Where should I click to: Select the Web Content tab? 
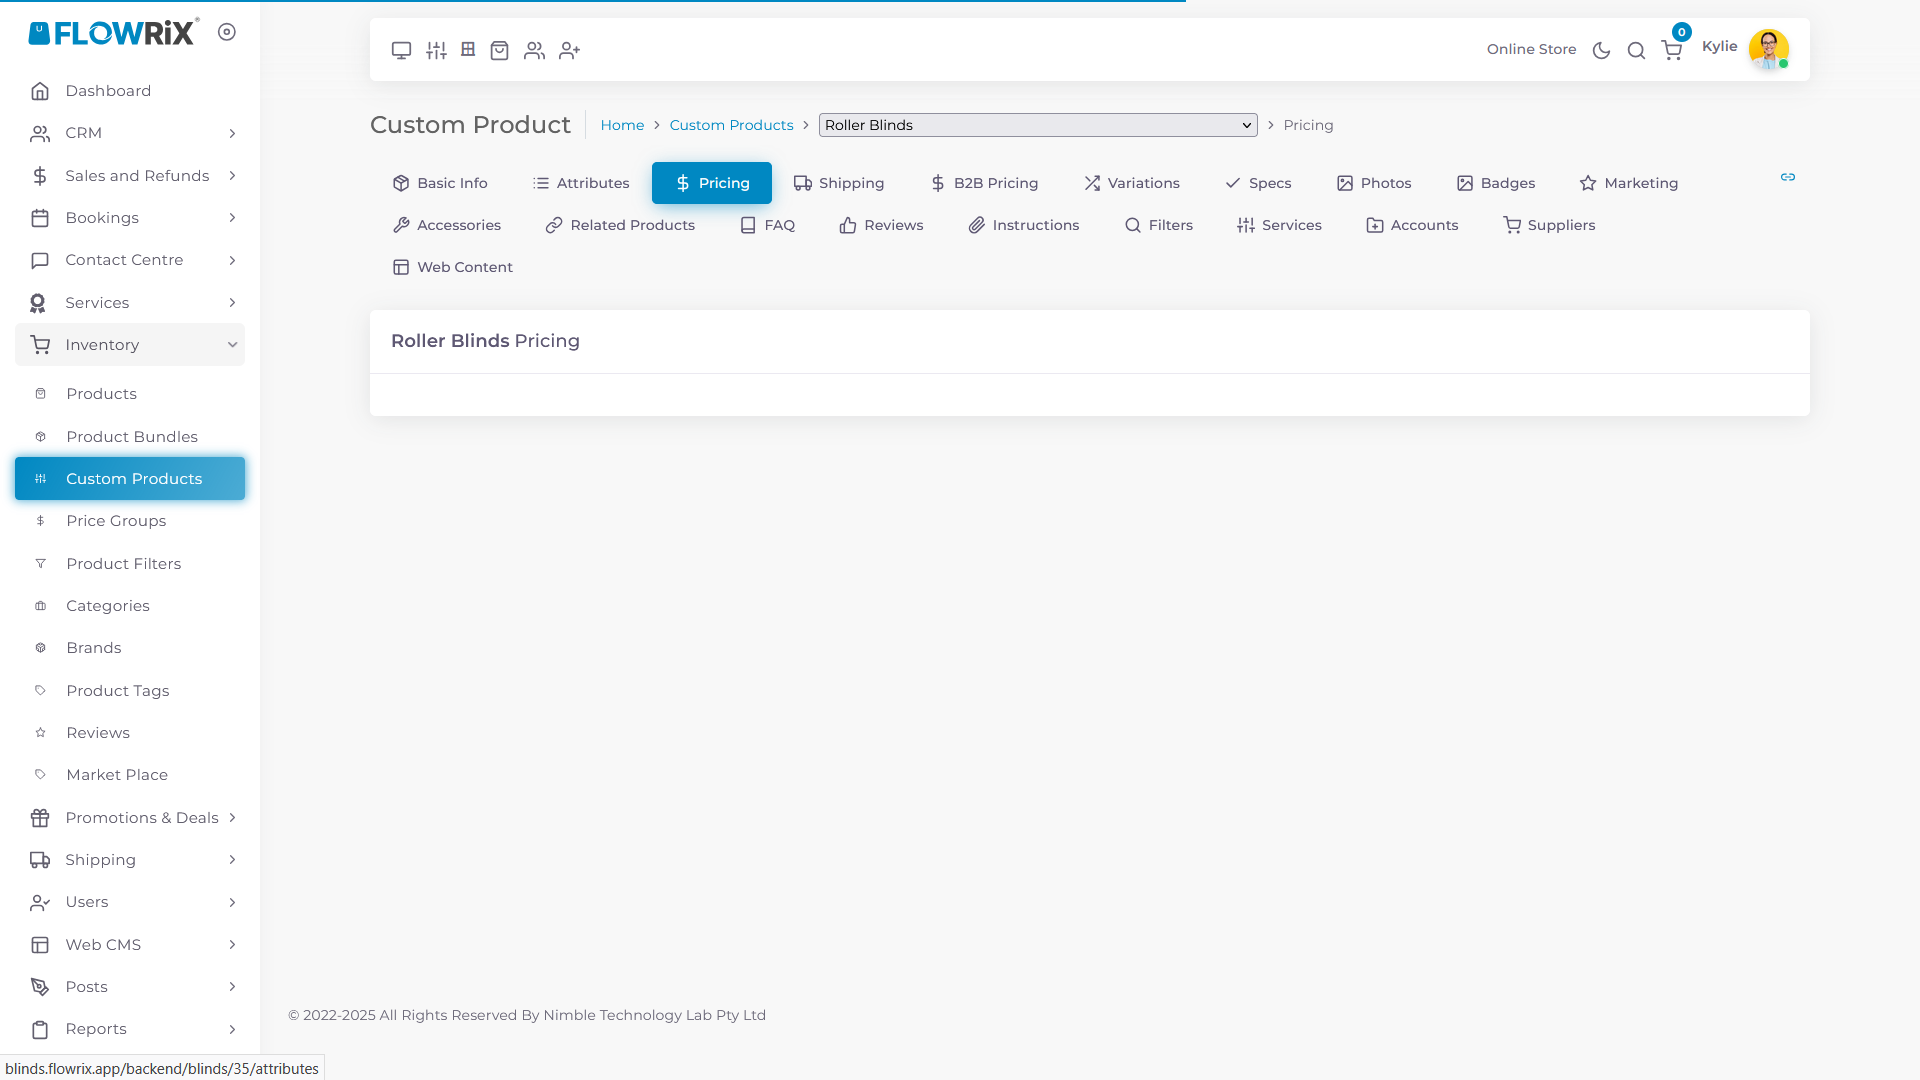click(452, 267)
